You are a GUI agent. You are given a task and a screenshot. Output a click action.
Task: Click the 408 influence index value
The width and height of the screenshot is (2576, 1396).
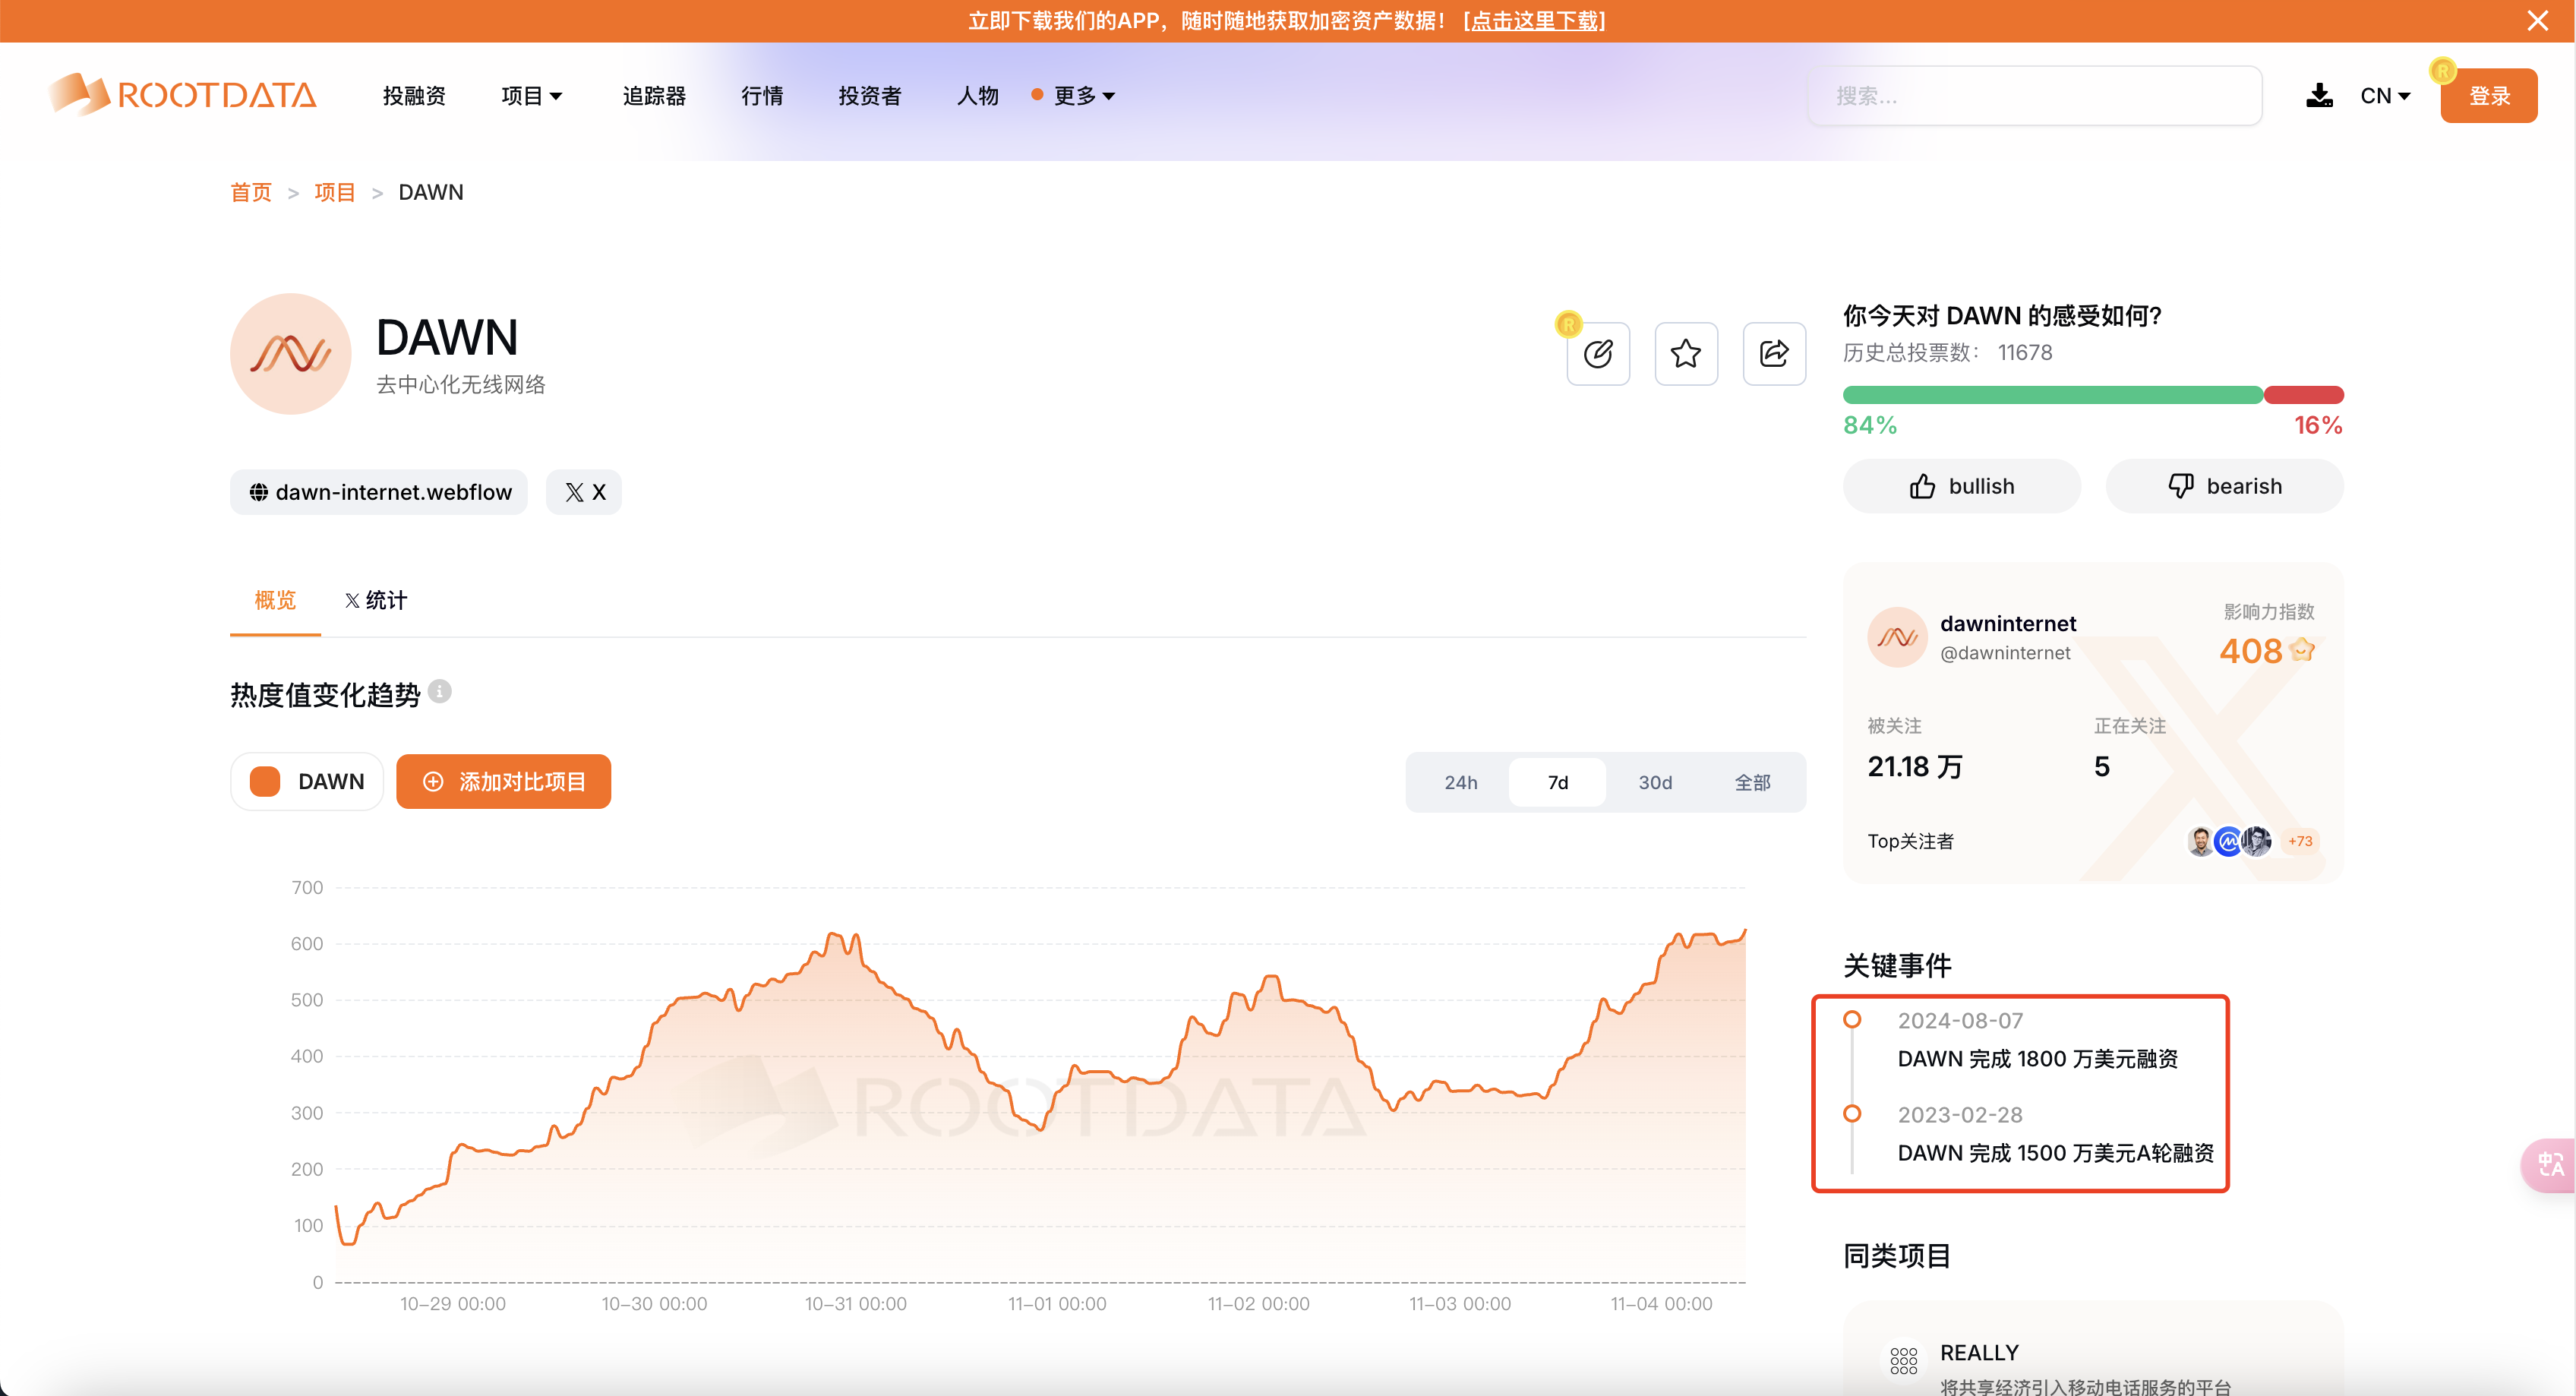(2250, 651)
